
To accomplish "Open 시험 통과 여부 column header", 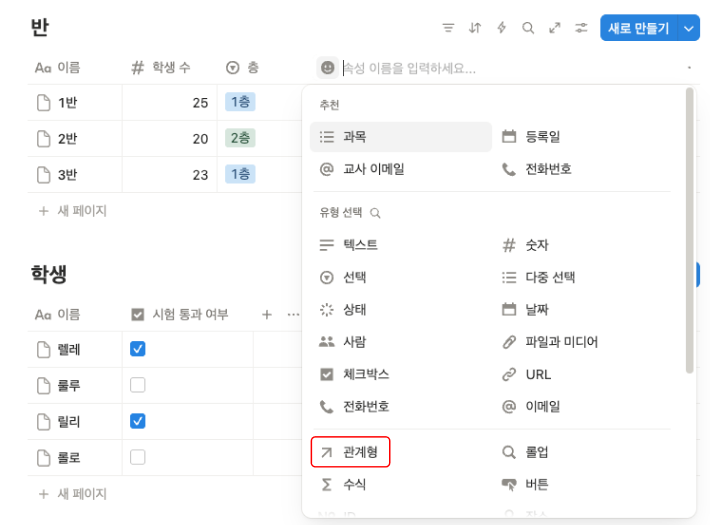I will pos(179,314).
